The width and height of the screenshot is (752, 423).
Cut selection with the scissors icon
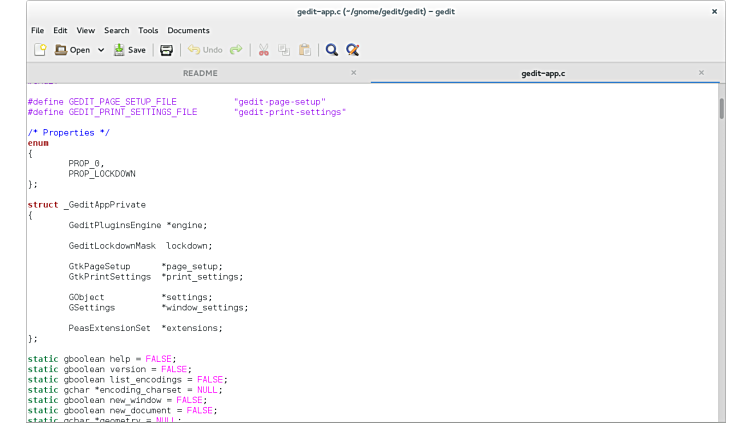[263, 50]
